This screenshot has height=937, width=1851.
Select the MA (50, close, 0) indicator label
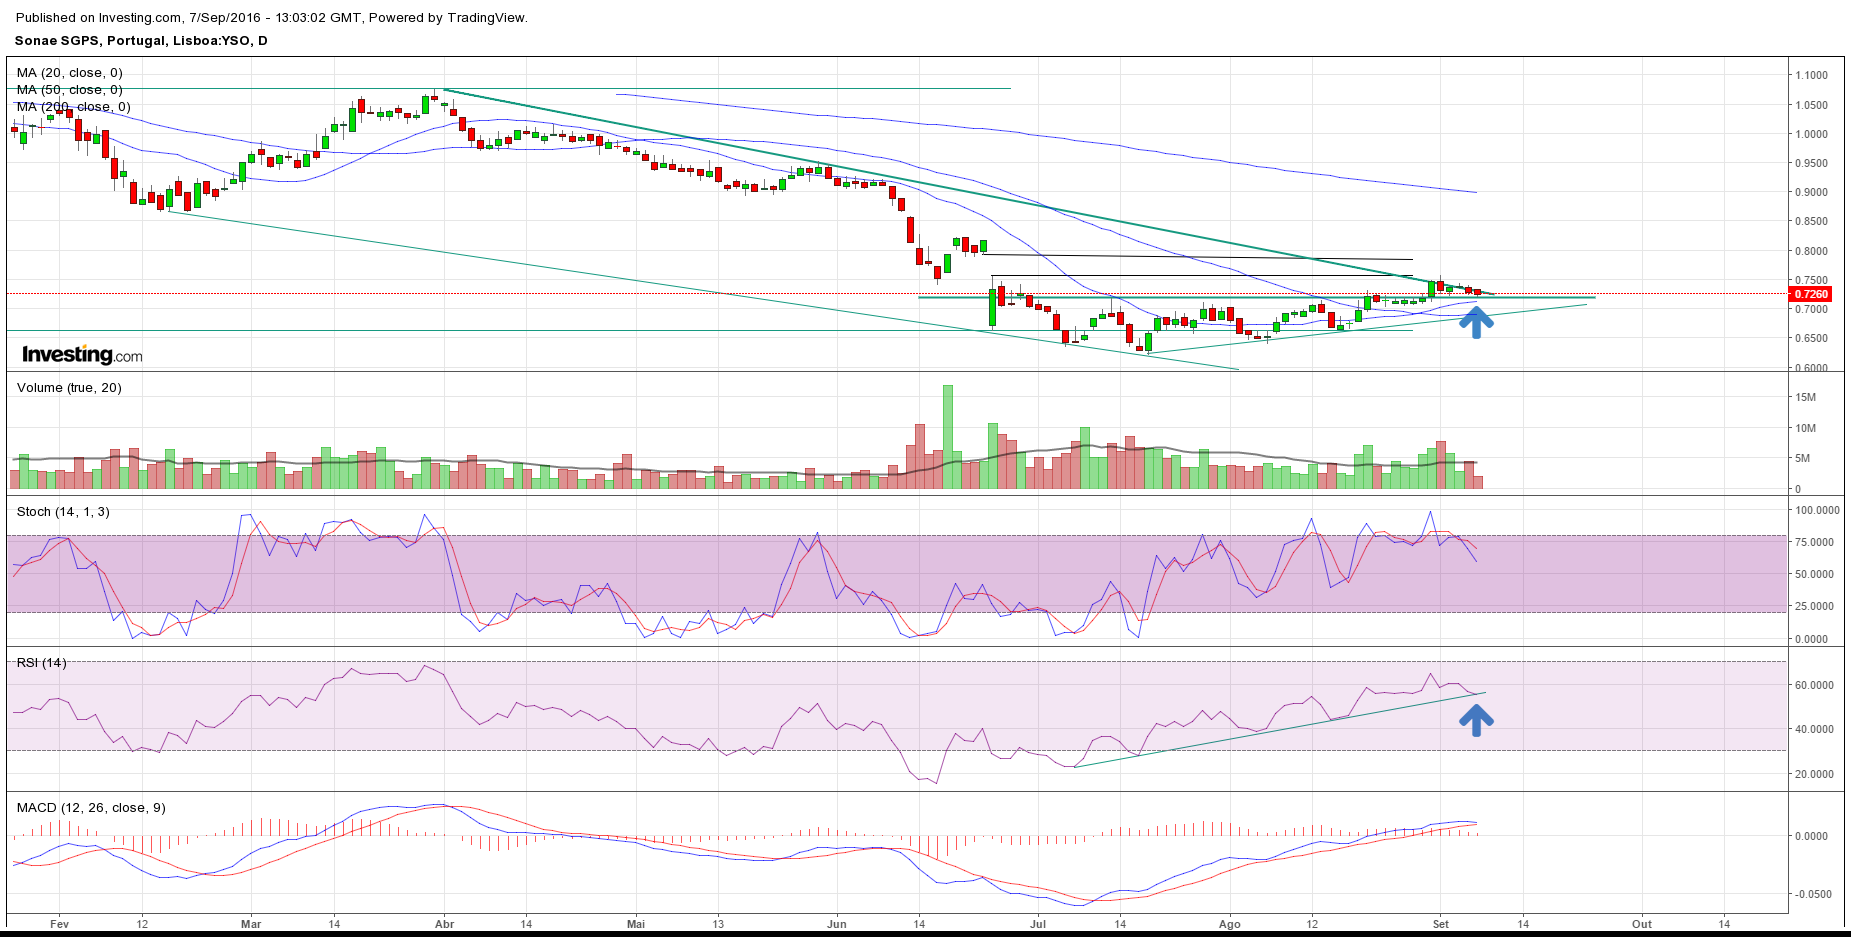coord(70,90)
